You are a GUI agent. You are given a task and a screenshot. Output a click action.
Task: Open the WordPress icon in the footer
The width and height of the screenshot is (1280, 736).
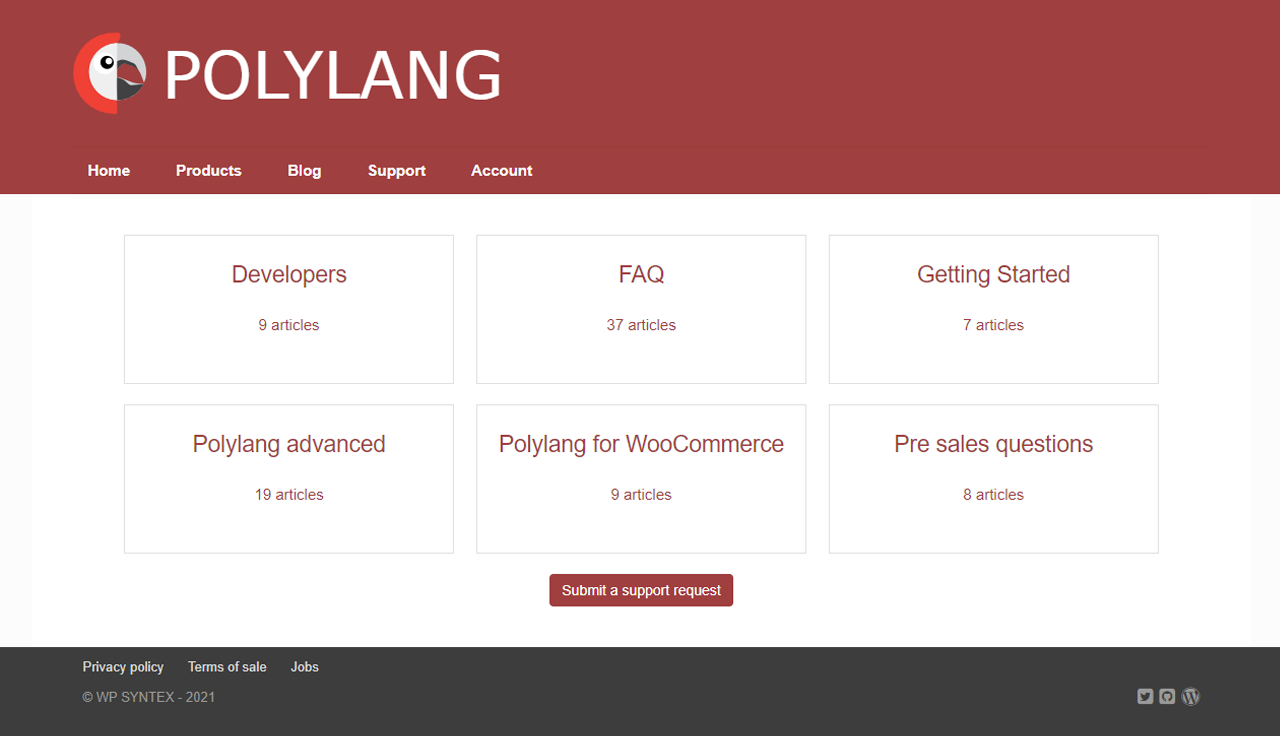coord(1190,696)
